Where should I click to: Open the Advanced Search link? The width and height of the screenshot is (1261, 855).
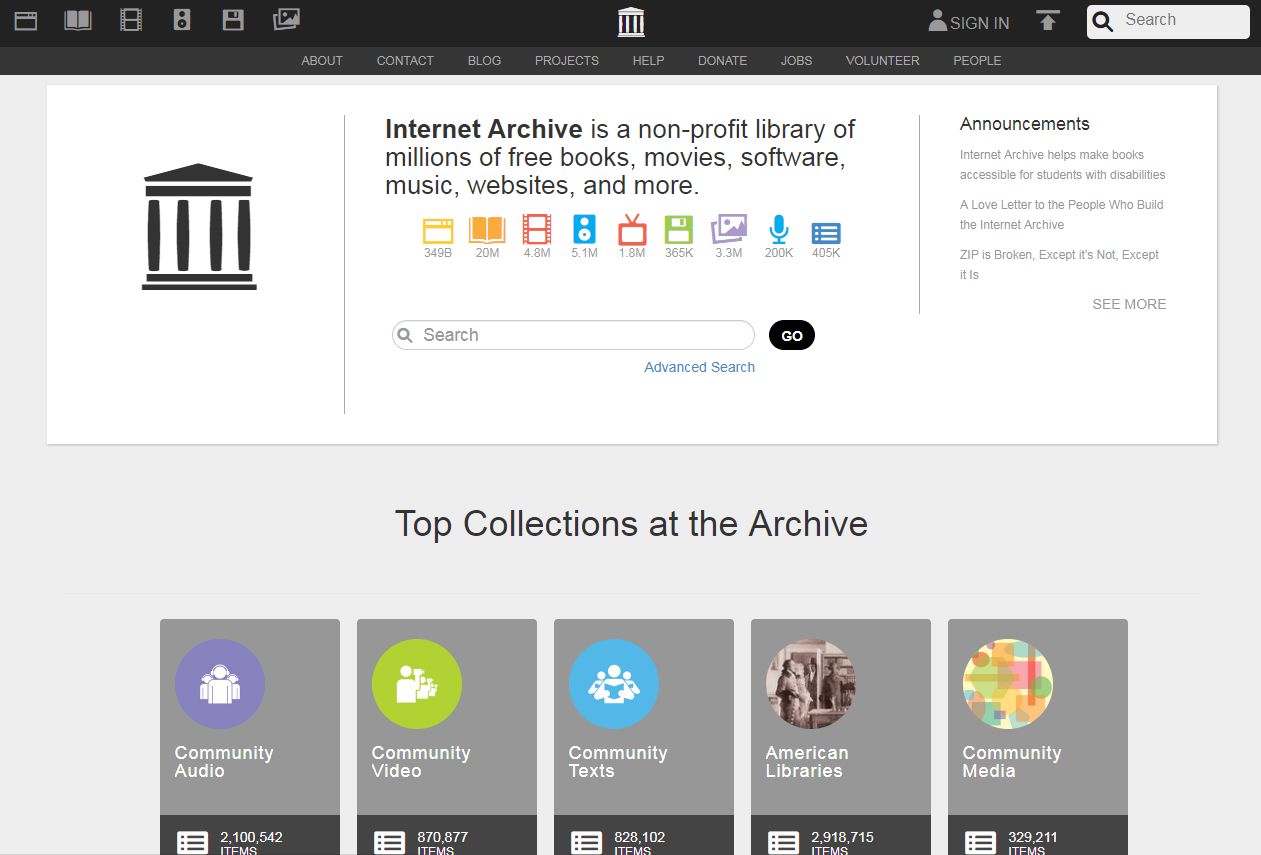699,367
